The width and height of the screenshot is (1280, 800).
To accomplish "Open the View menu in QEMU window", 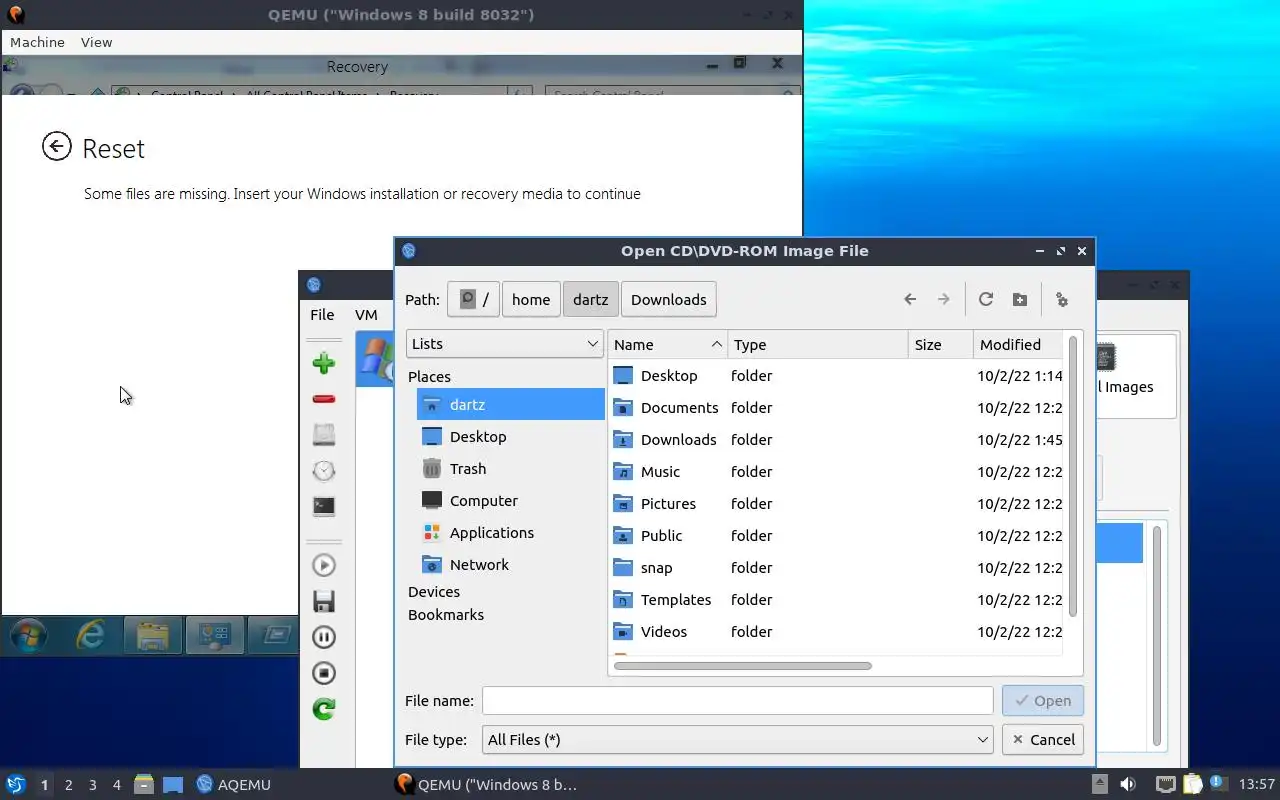I will (96, 42).
